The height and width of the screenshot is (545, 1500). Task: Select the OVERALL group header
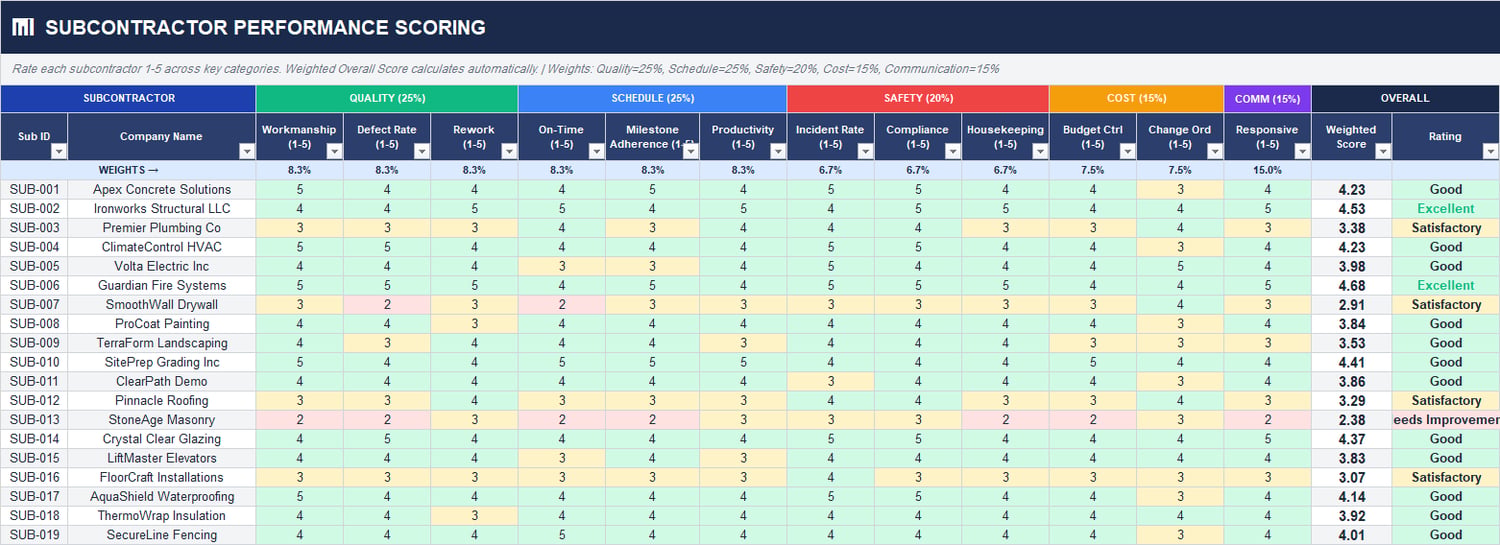(x=1405, y=98)
